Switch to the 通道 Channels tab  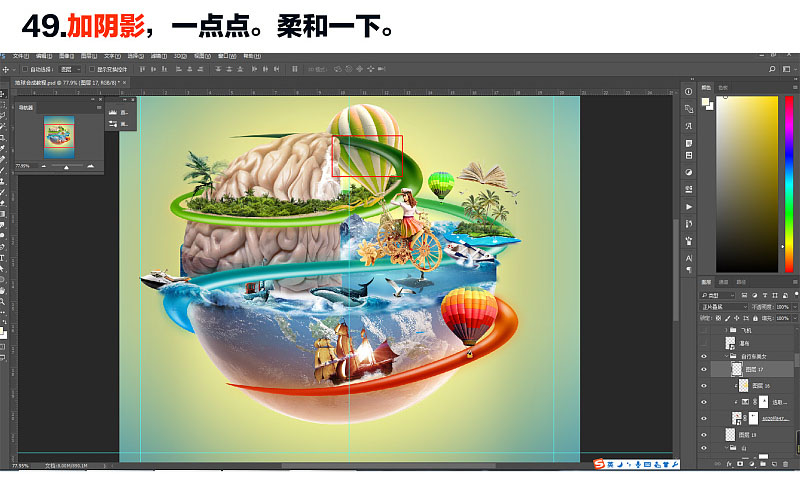[723, 282]
